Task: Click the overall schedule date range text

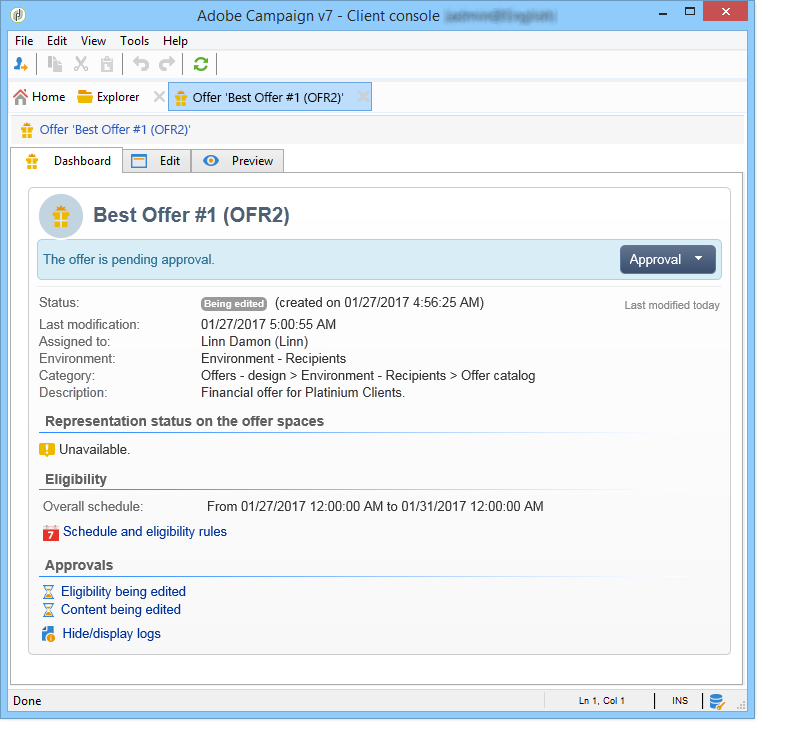Action: coord(375,507)
